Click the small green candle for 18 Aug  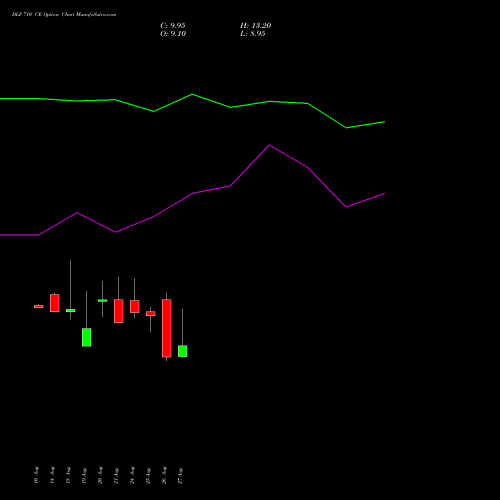point(71,311)
